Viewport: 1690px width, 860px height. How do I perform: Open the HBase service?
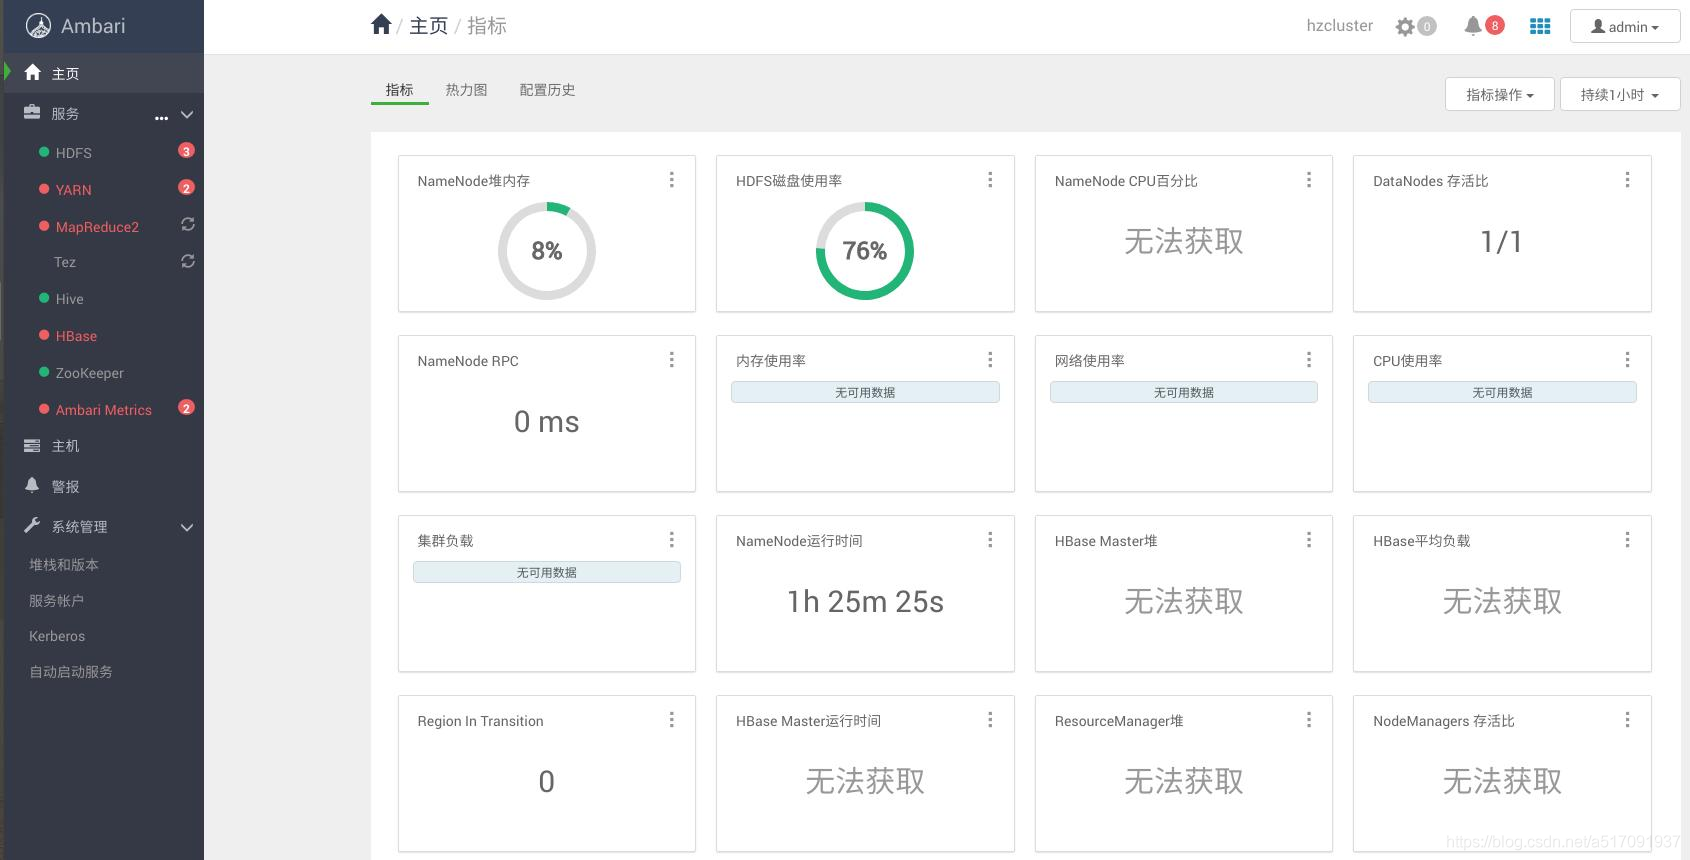[76, 336]
